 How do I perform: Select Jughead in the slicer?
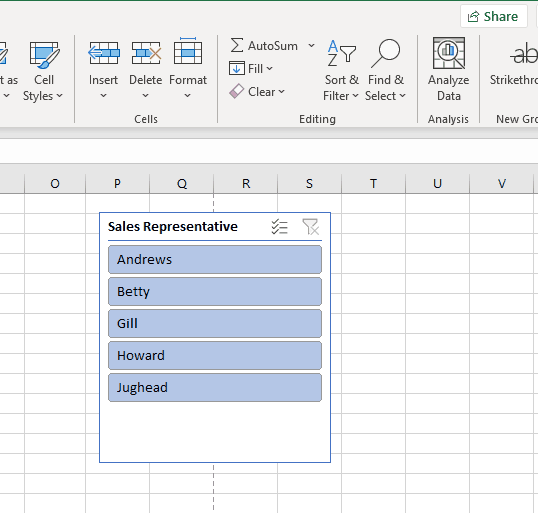pos(215,387)
